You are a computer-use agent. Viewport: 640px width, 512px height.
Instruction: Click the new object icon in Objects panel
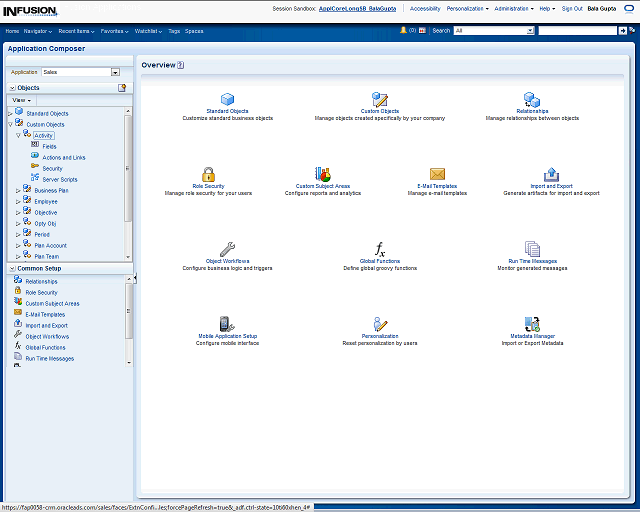(x=122, y=88)
